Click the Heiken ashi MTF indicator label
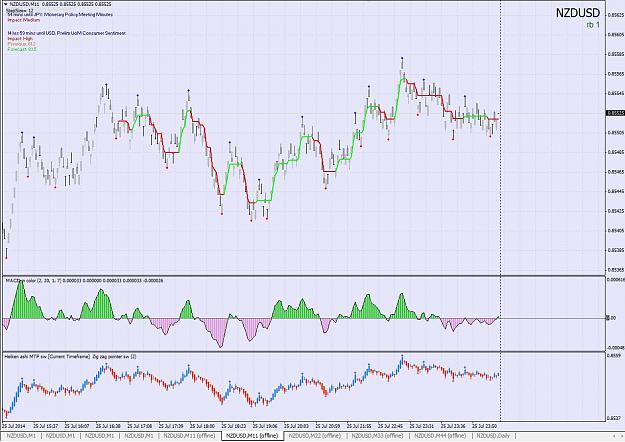 pyautogui.click(x=70, y=356)
